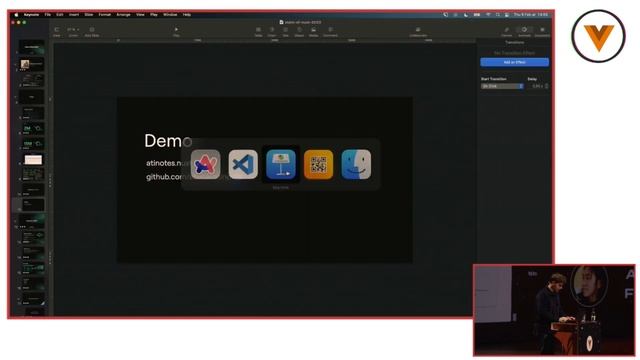Select the first slide thumbnail in navigator
The height and width of the screenshot is (360, 640).
32,47
